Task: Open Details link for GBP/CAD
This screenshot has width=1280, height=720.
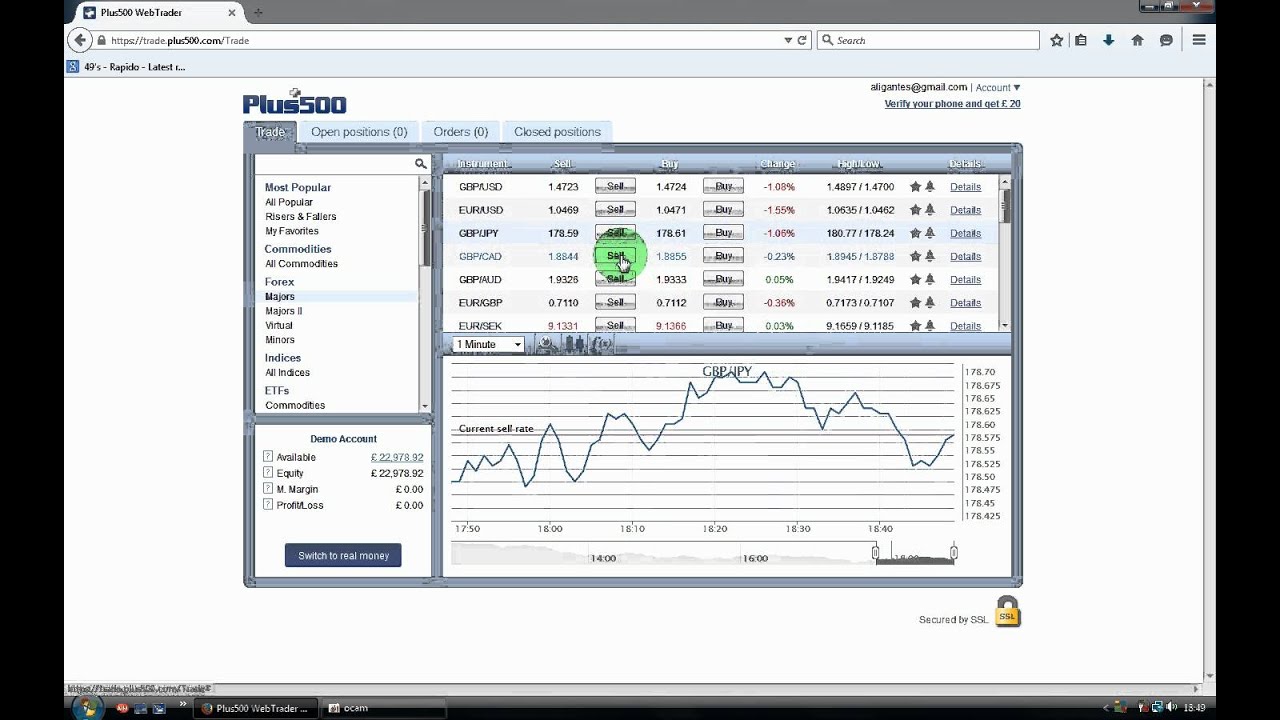Action: pos(965,256)
